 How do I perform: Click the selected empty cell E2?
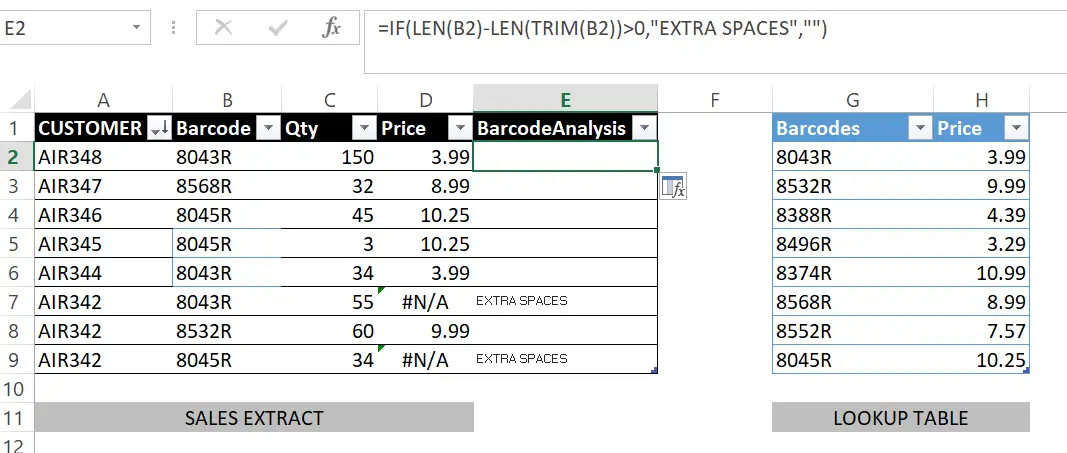[565, 157]
